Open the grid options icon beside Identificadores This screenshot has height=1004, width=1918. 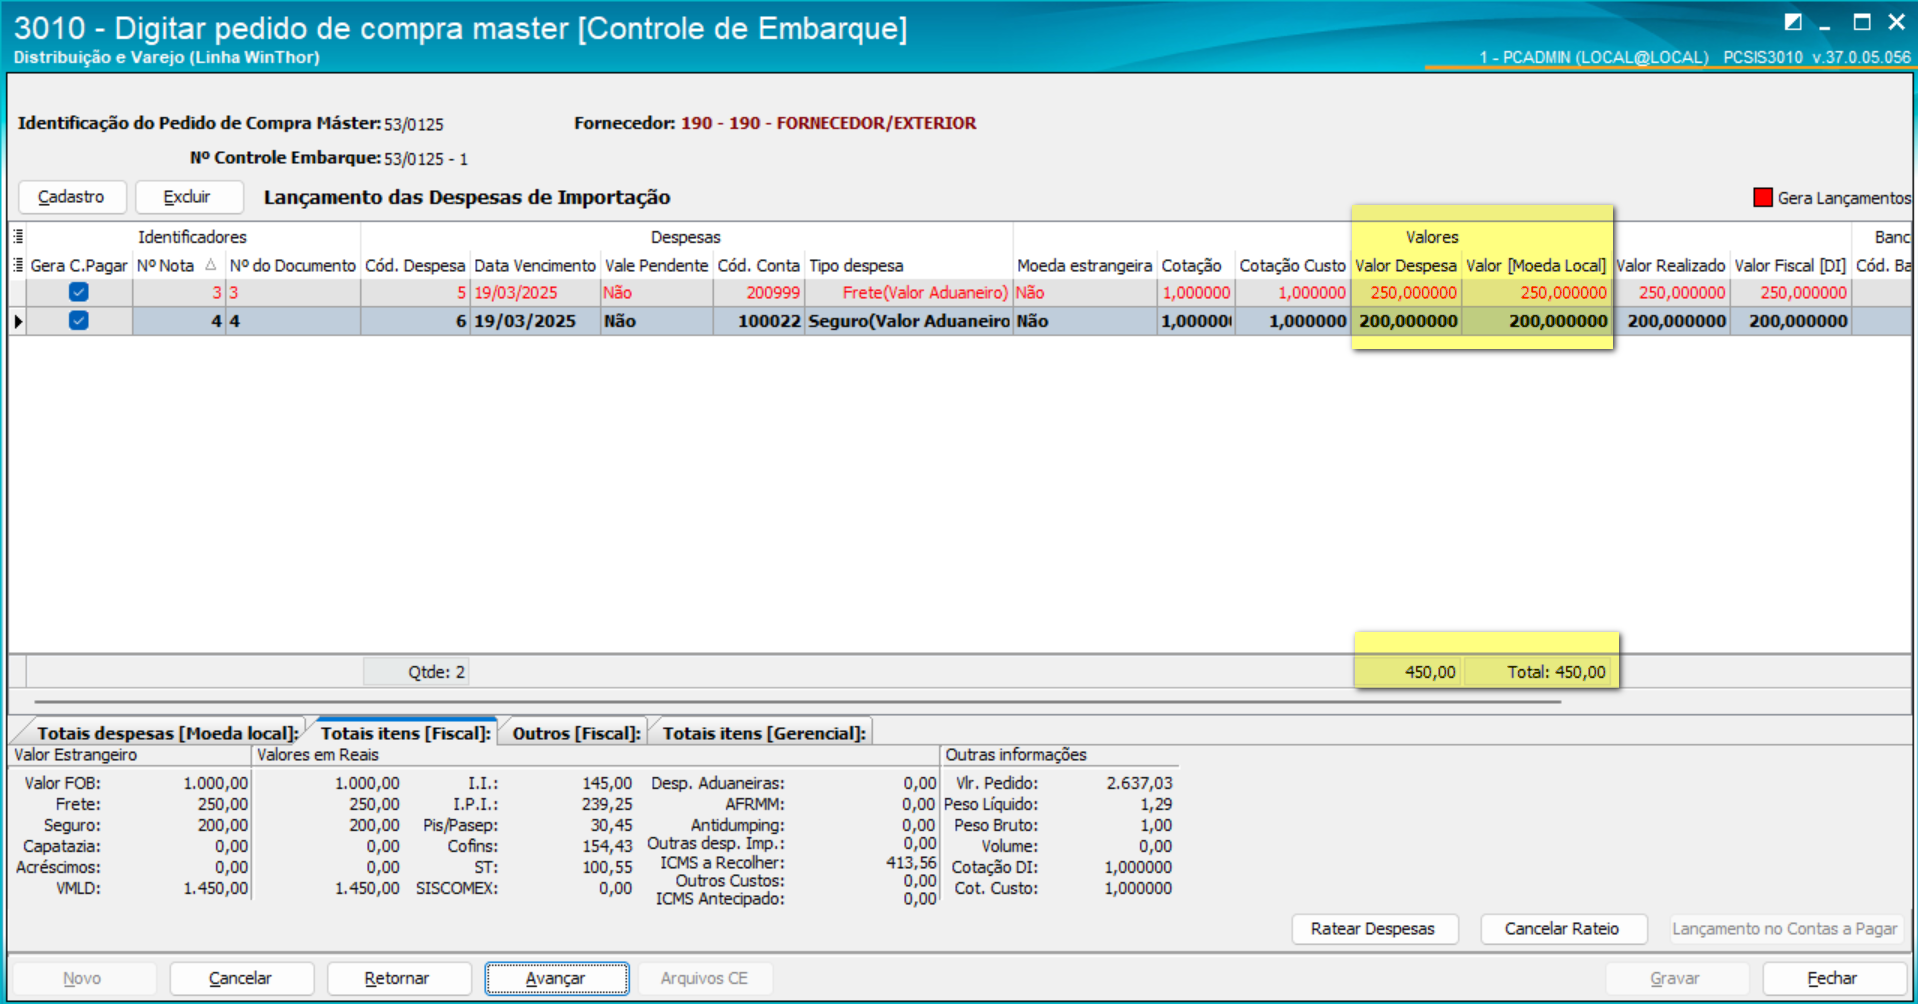pos(18,237)
